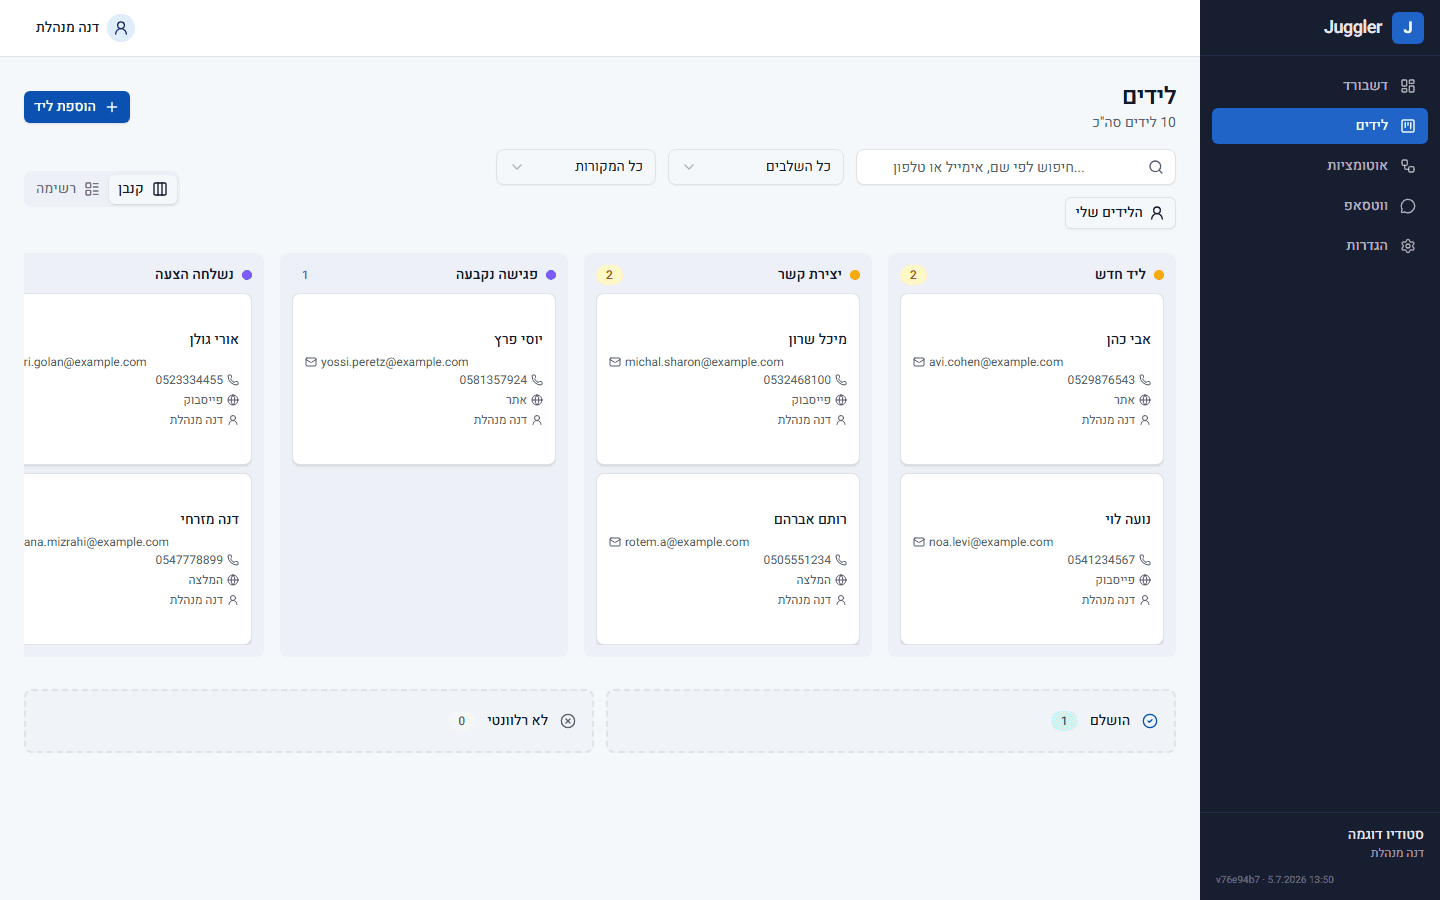Open the דשבורד dashboard sidebar item
This screenshot has height=900, width=1440.
pos(1319,86)
